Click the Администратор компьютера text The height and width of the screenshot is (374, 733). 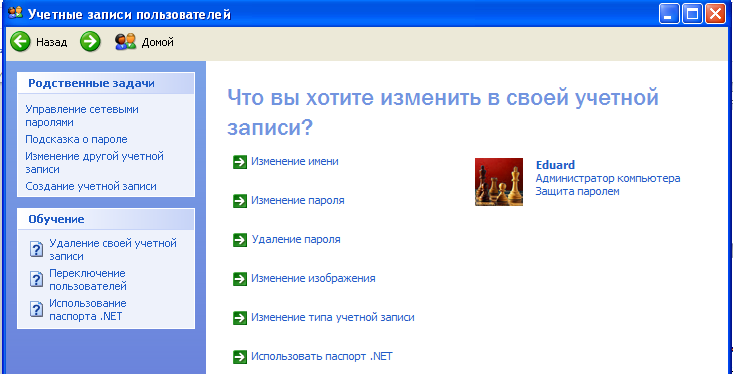click(608, 179)
